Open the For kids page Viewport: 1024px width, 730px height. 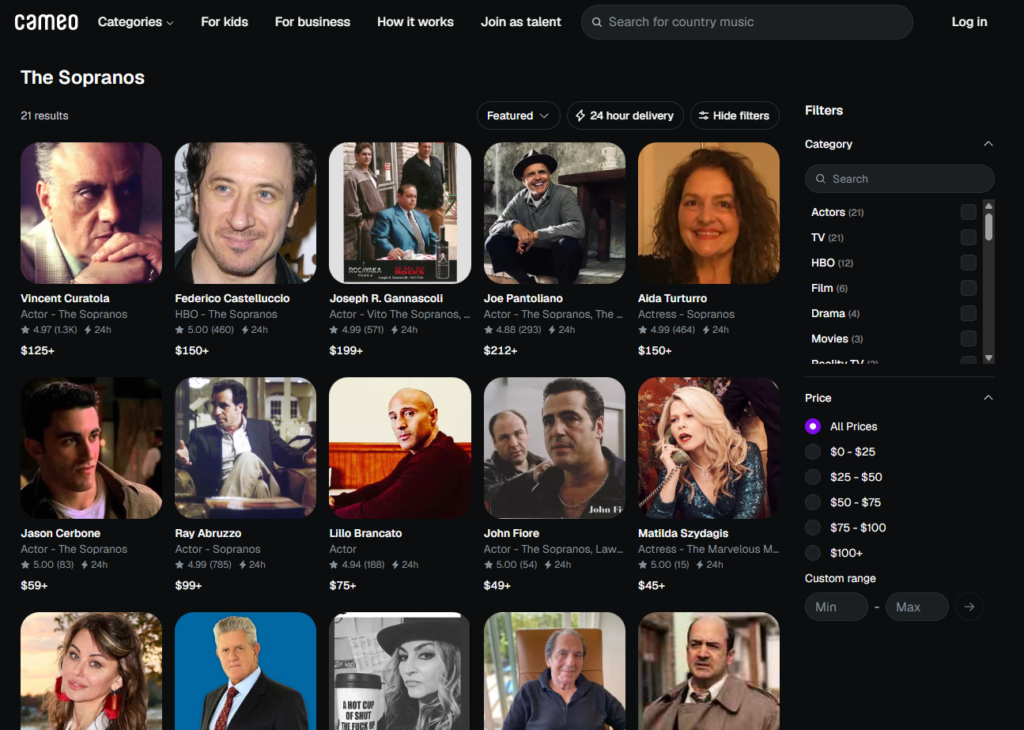pyautogui.click(x=225, y=22)
